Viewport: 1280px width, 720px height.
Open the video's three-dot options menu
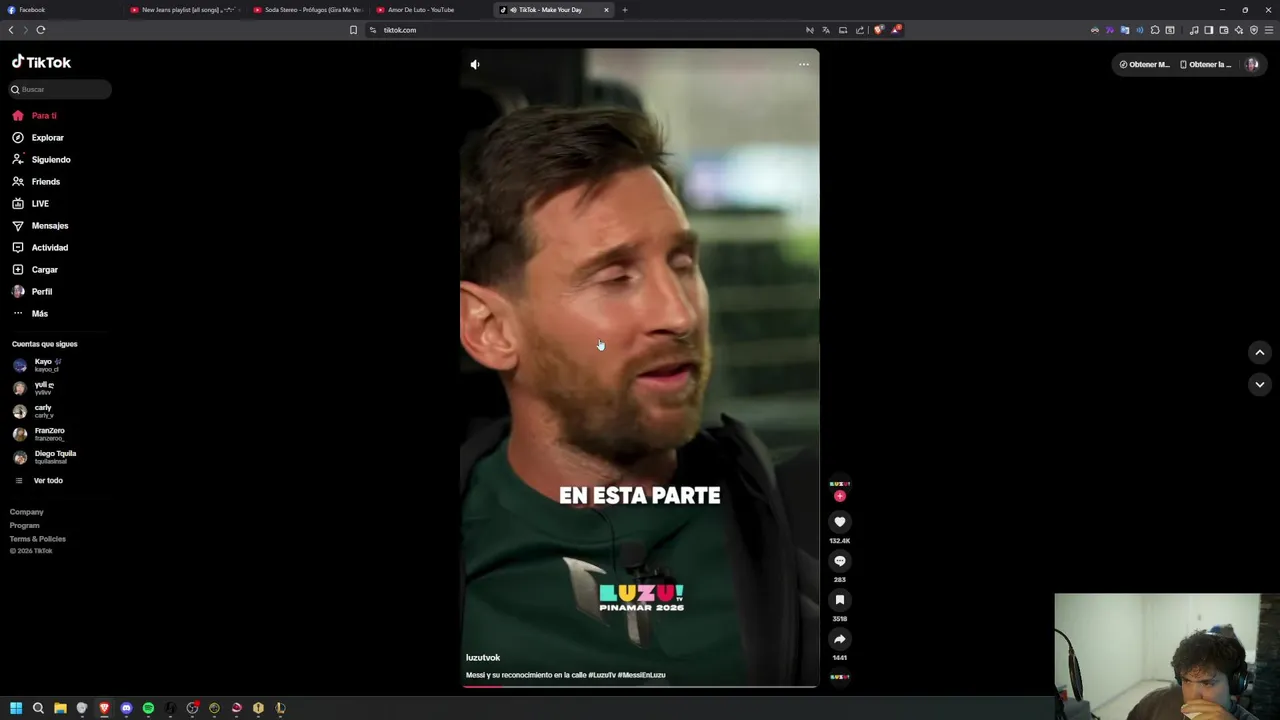804,64
